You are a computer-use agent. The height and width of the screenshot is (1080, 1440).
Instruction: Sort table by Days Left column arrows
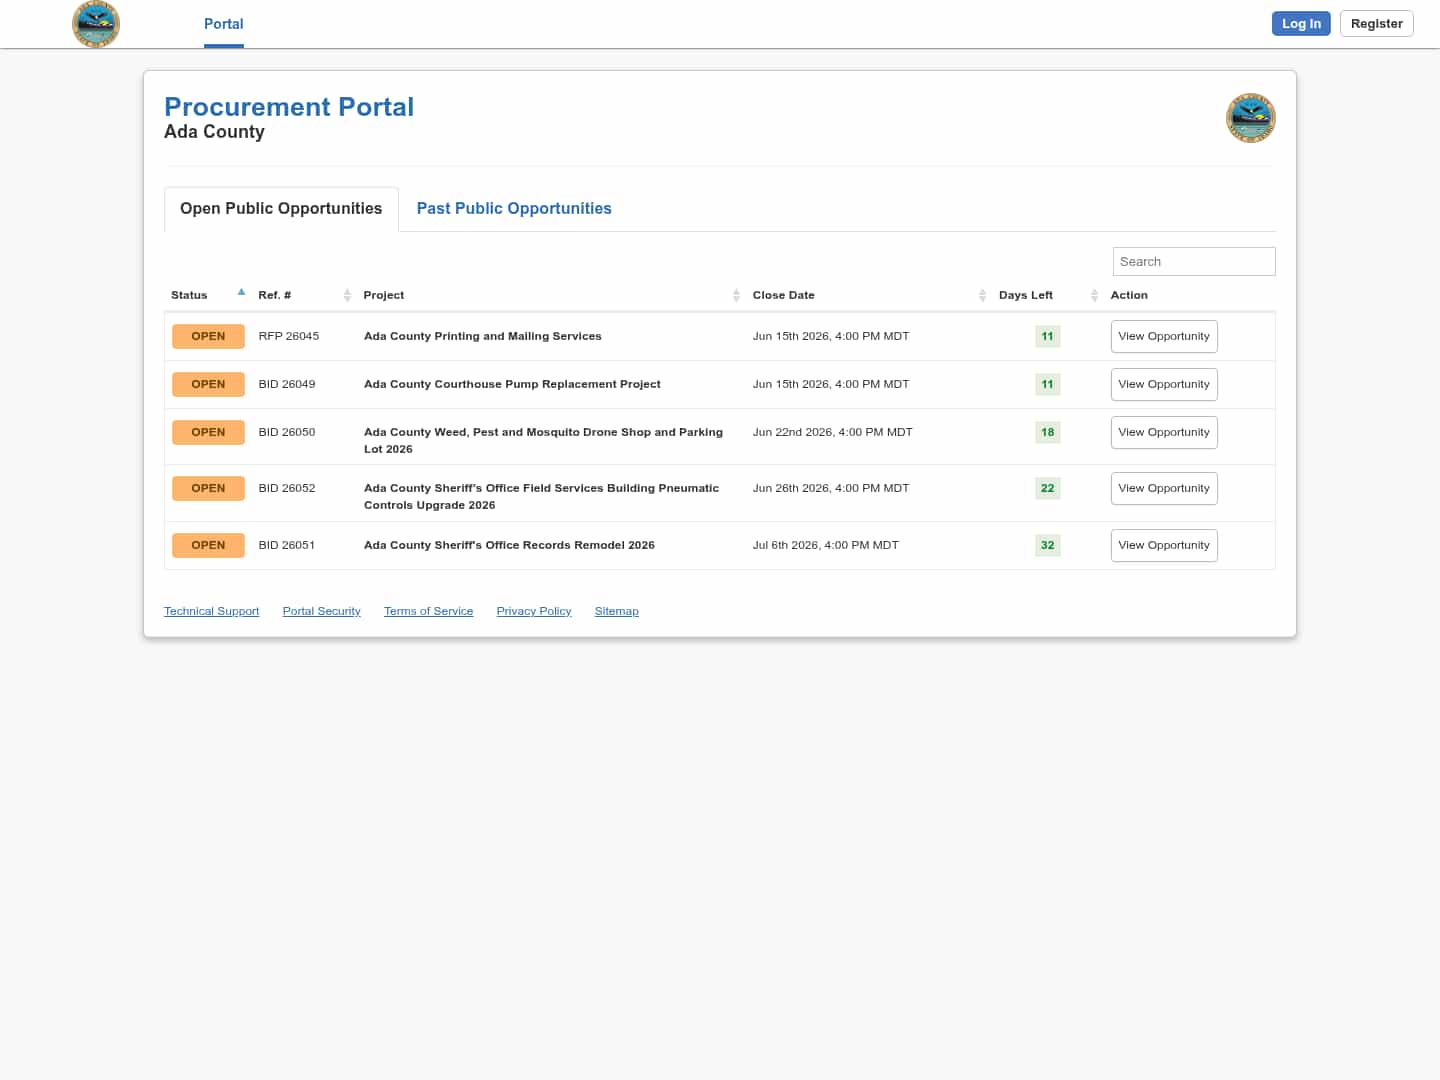(1094, 295)
